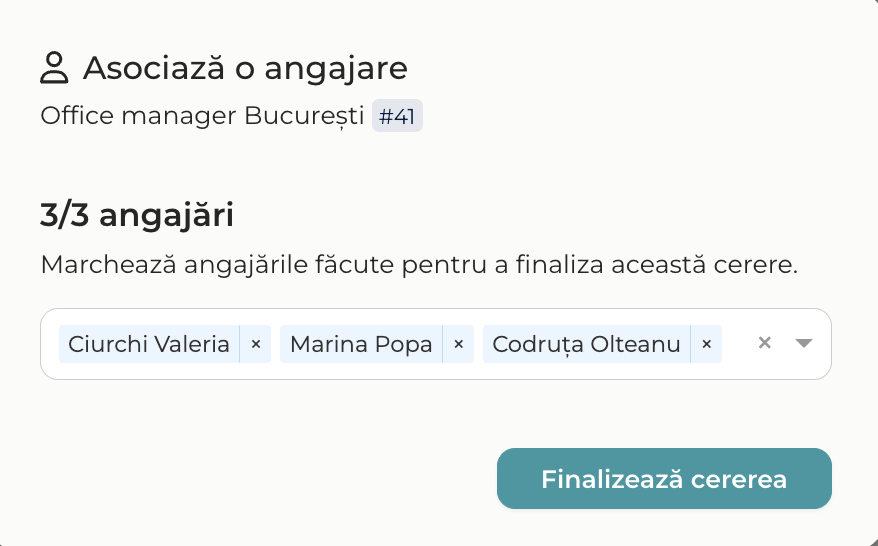Remove Ciurchi Valeria from selected hires

click(x=256, y=344)
